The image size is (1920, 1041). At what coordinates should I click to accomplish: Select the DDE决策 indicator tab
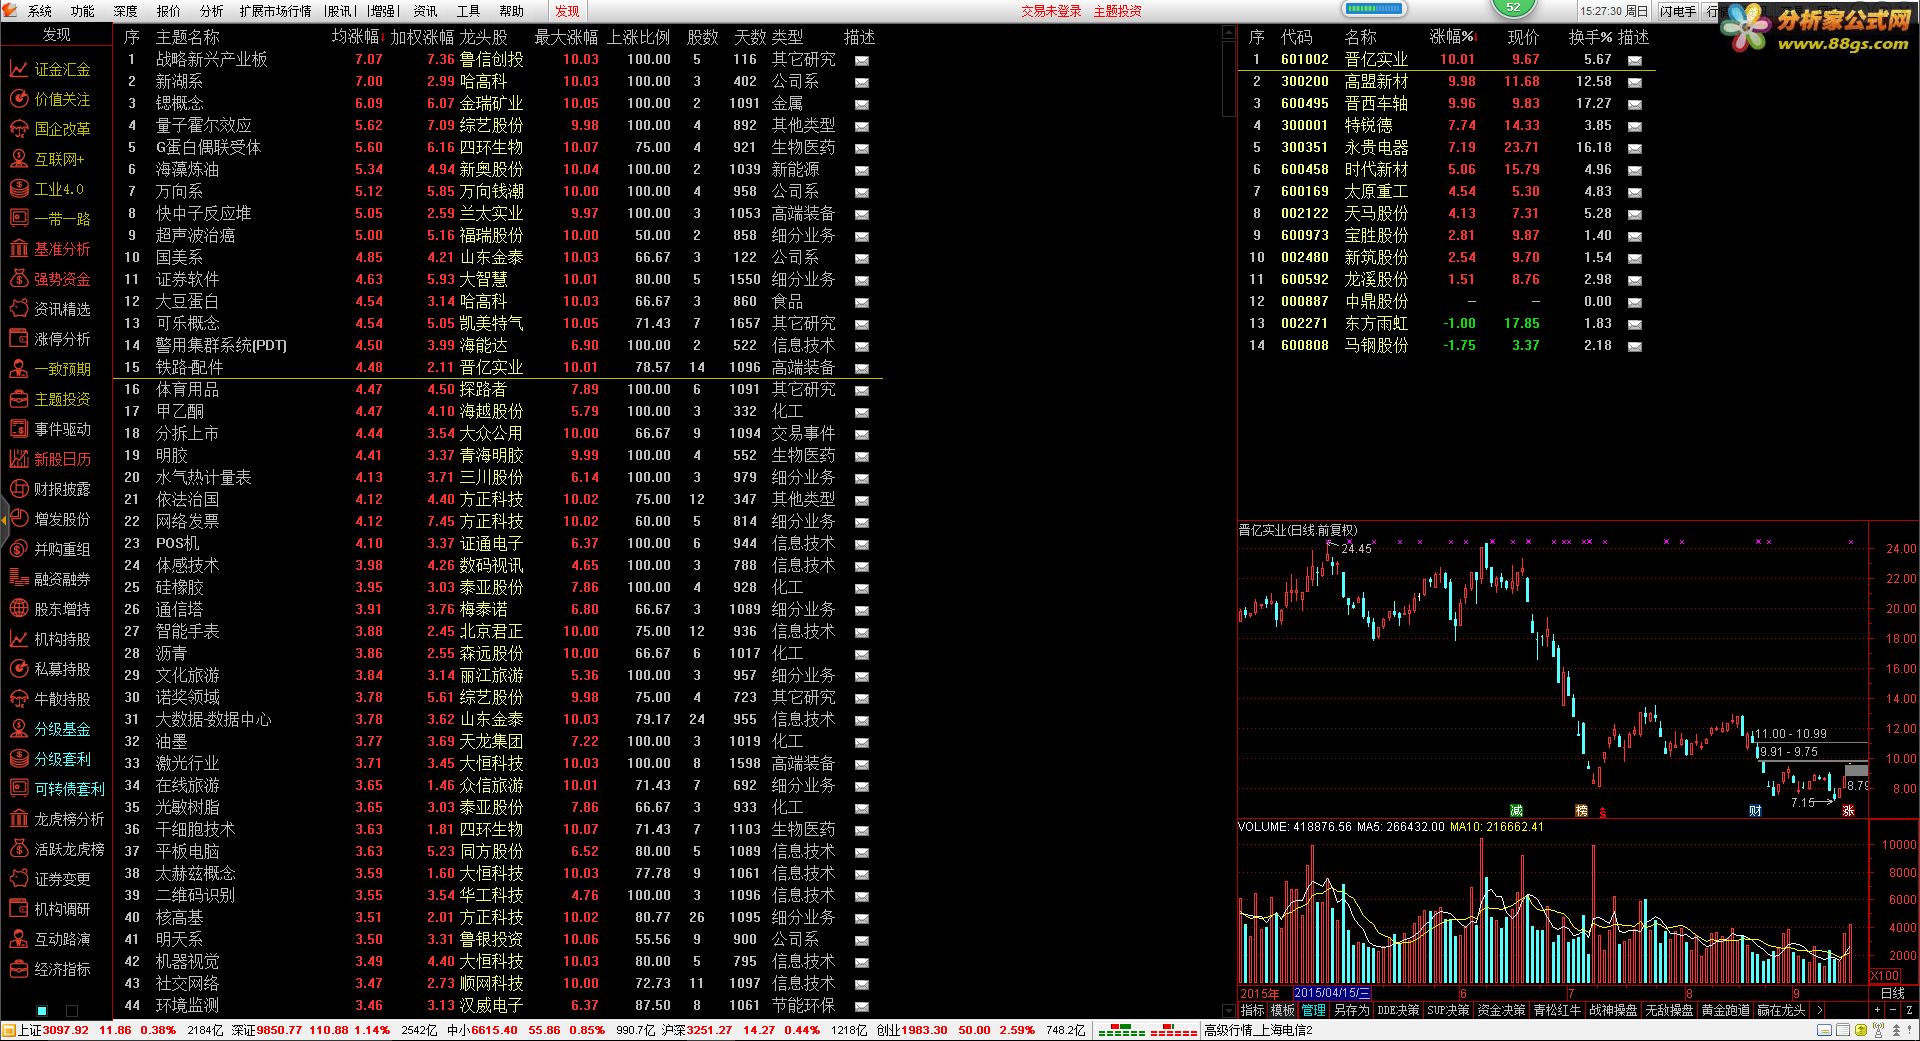[1398, 1010]
